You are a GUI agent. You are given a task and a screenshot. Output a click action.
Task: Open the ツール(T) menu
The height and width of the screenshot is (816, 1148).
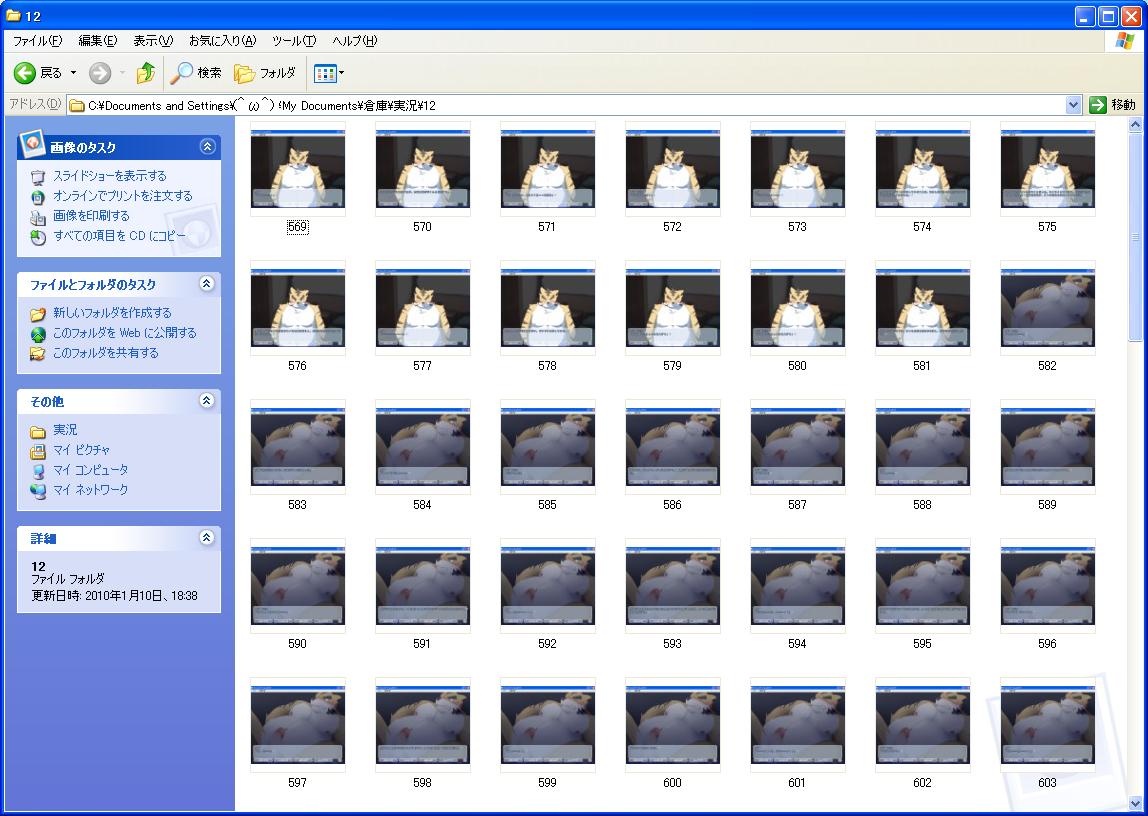(x=294, y=41)
